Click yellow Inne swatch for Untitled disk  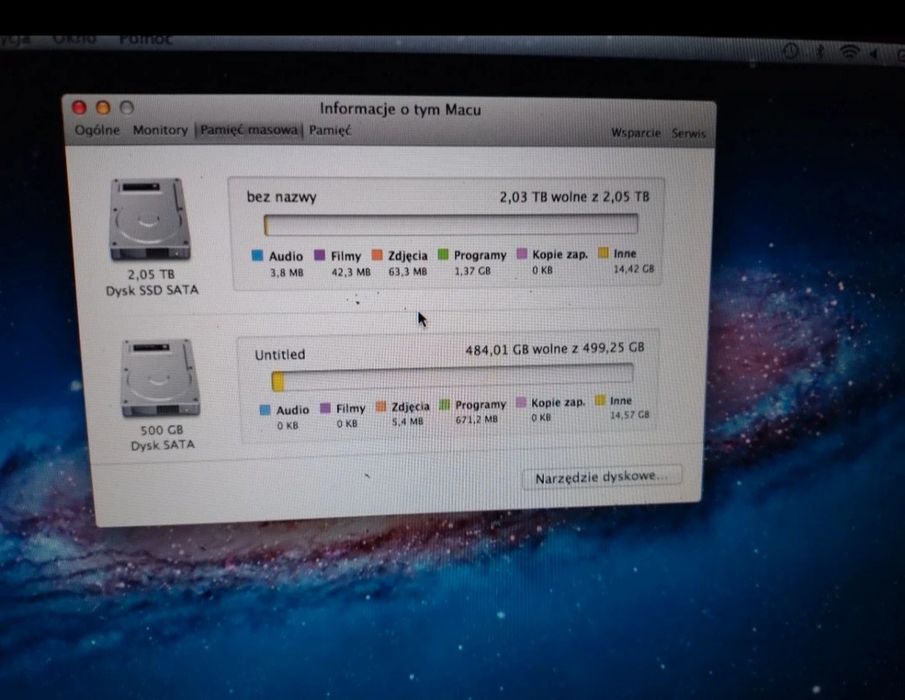pos(600,400)
